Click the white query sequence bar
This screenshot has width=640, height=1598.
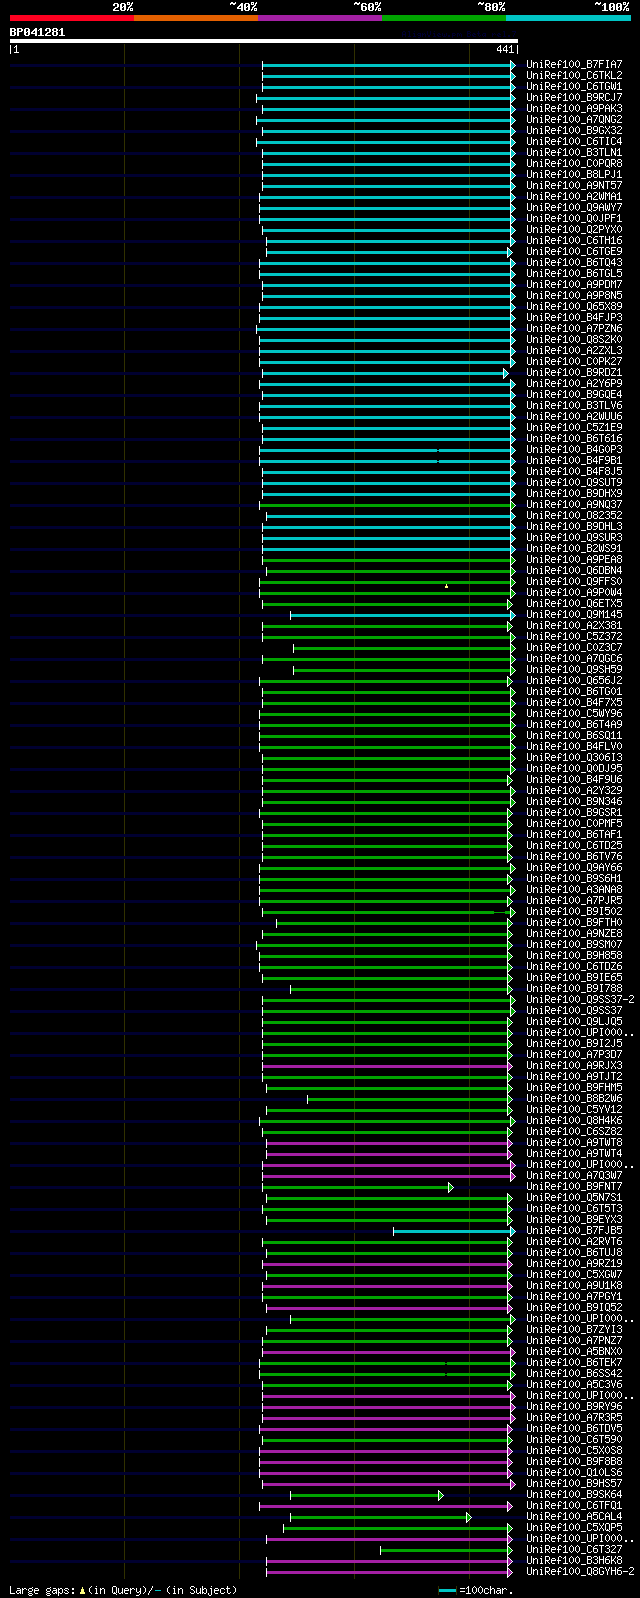[264, 41]
